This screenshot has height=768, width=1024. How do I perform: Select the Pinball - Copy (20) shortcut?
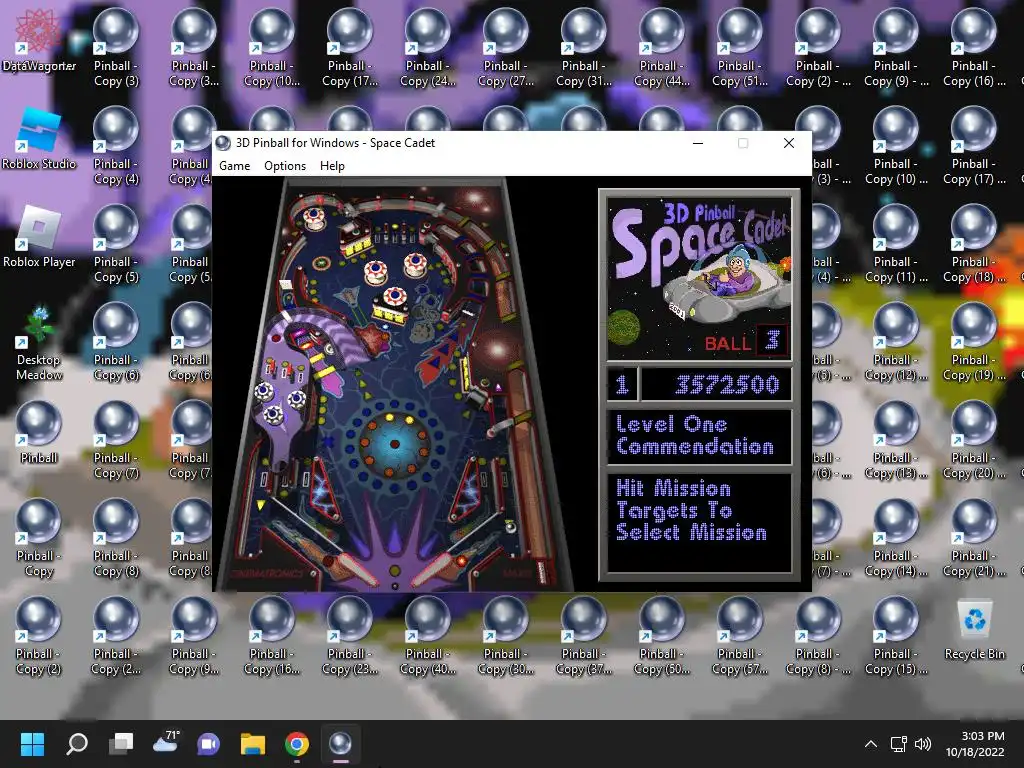click(973, 440)
